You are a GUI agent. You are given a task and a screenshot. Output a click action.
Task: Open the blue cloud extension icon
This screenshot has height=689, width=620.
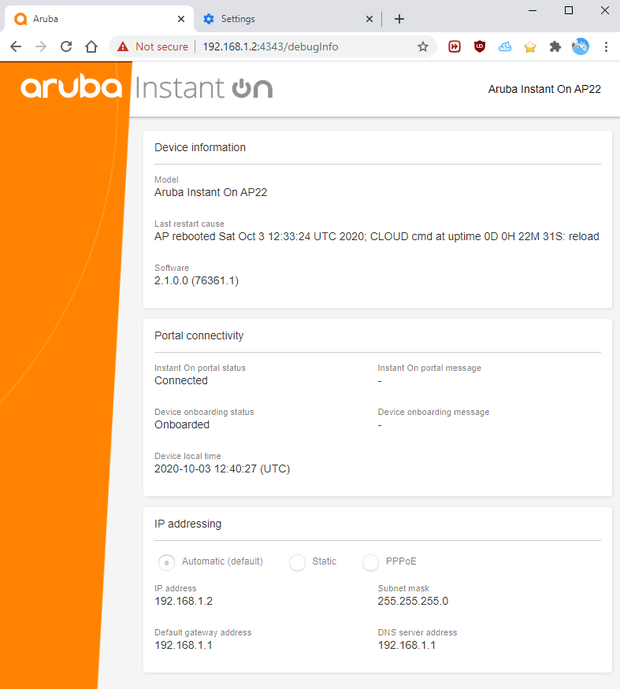coord(505,47)
